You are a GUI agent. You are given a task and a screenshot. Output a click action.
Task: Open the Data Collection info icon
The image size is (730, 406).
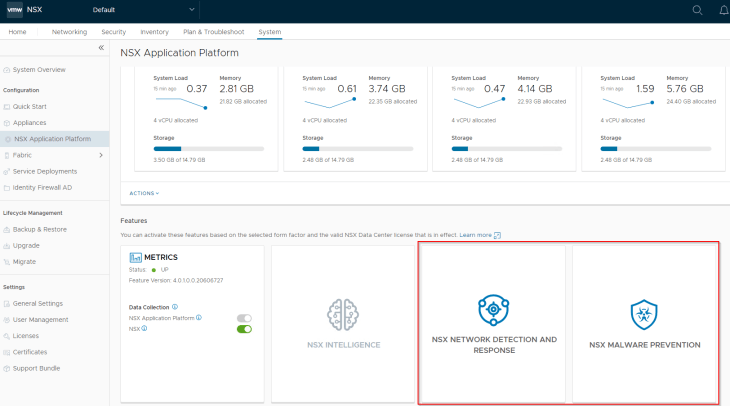pos(175,307)
